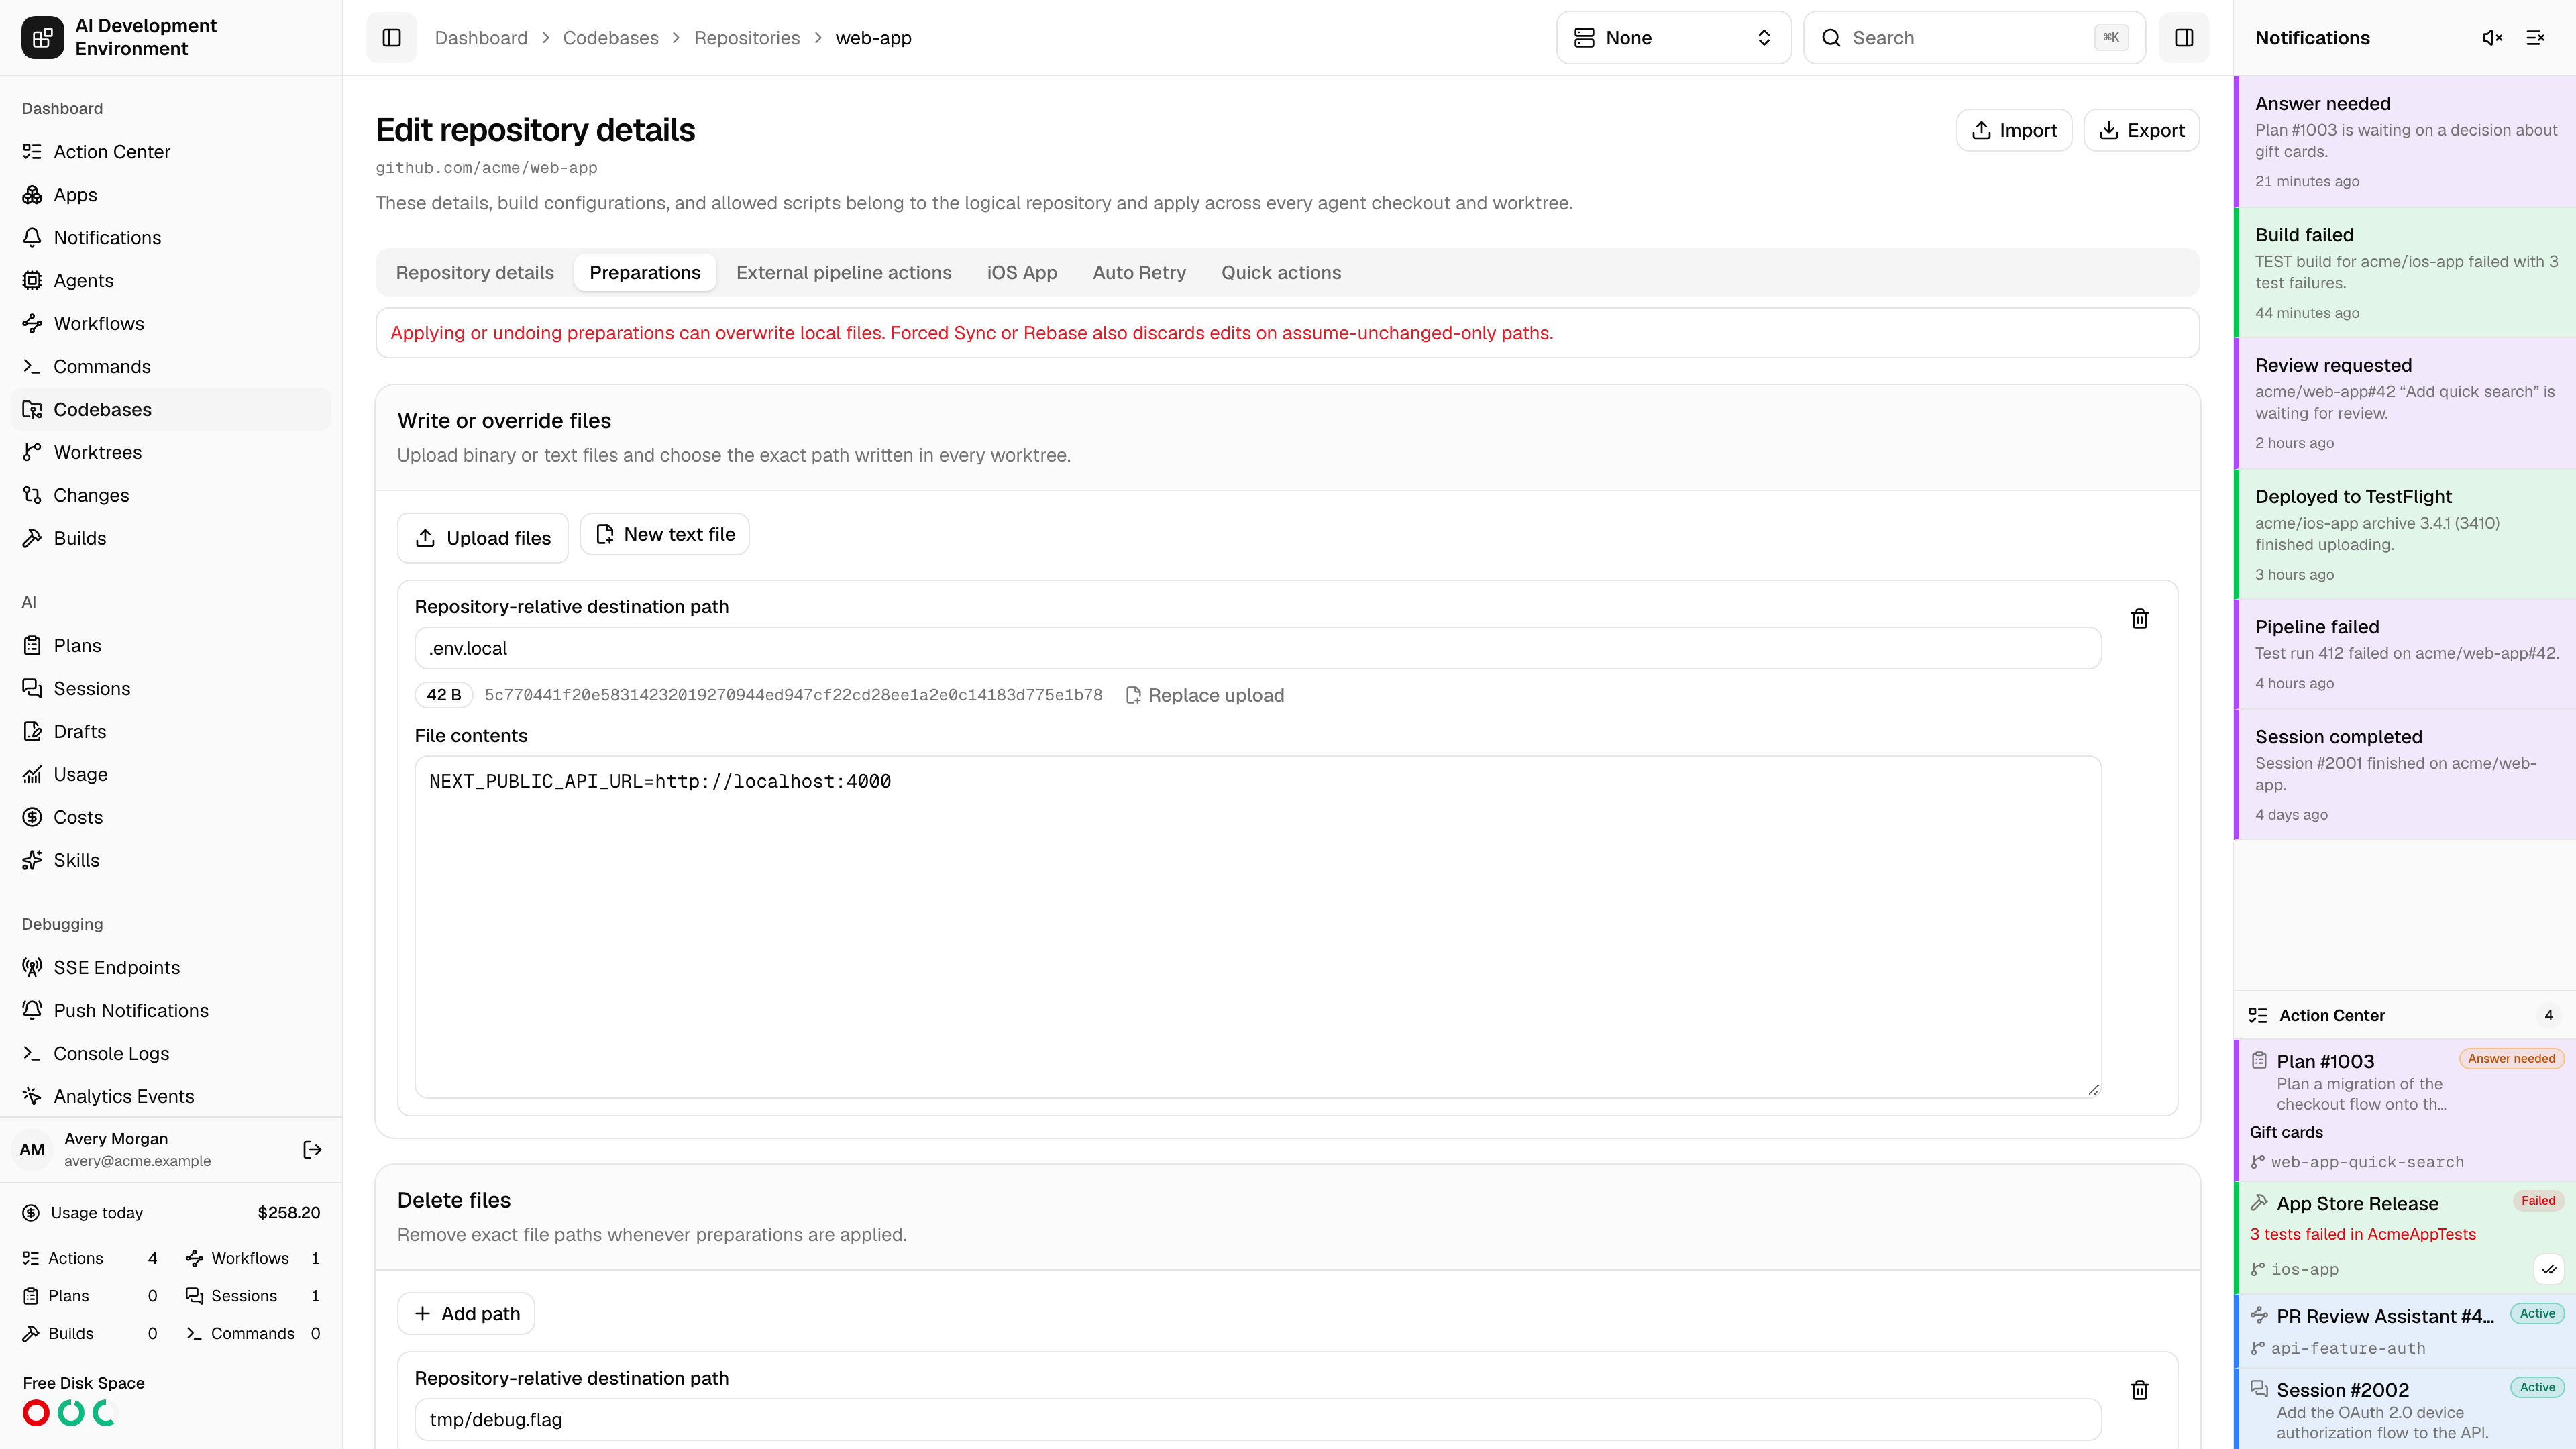The width and height of the screenshot is (2576, 1449).
Task: Click Usage today cost summary
Action: [x=171, y=1213]
